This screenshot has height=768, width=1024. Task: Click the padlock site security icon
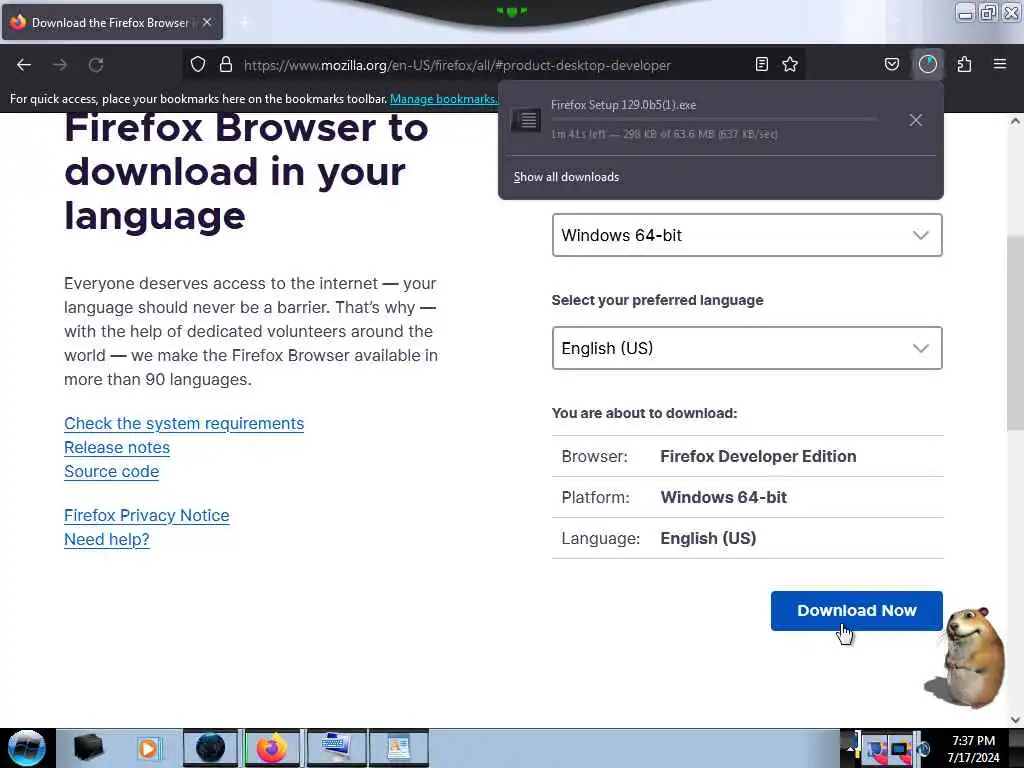[226, 65]
